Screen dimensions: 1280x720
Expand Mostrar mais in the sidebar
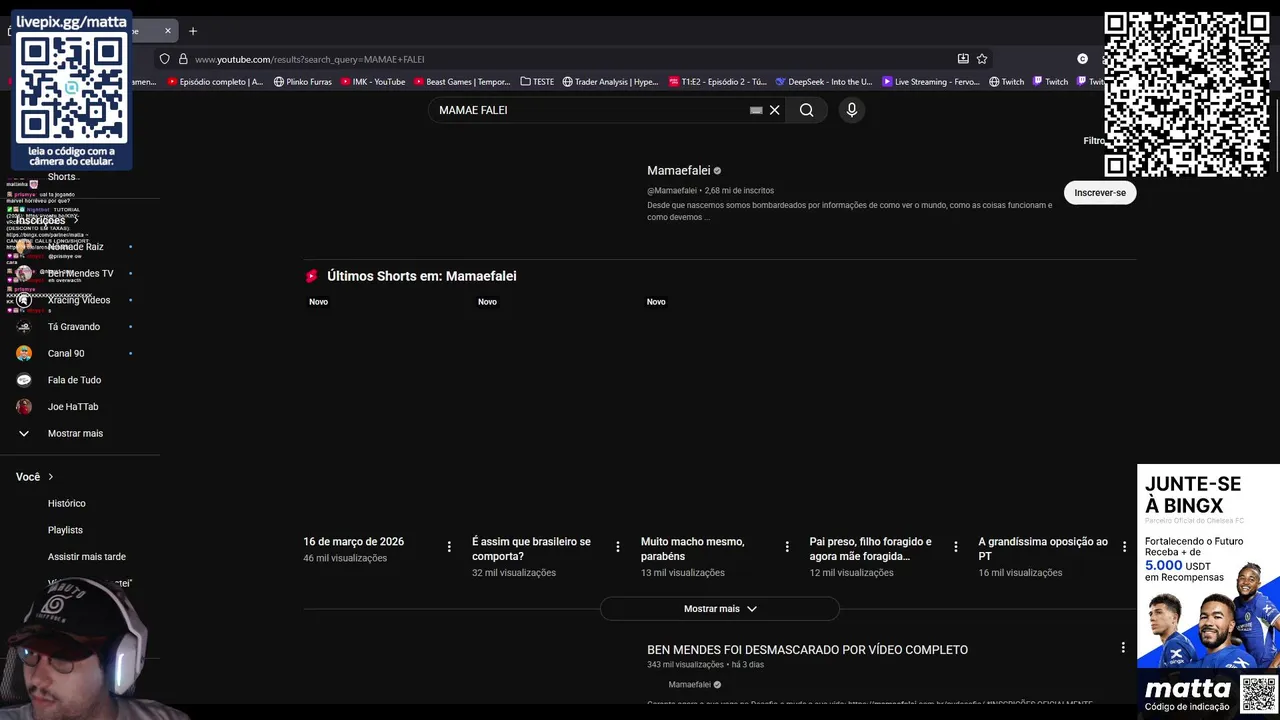click(x=75, y=434)
